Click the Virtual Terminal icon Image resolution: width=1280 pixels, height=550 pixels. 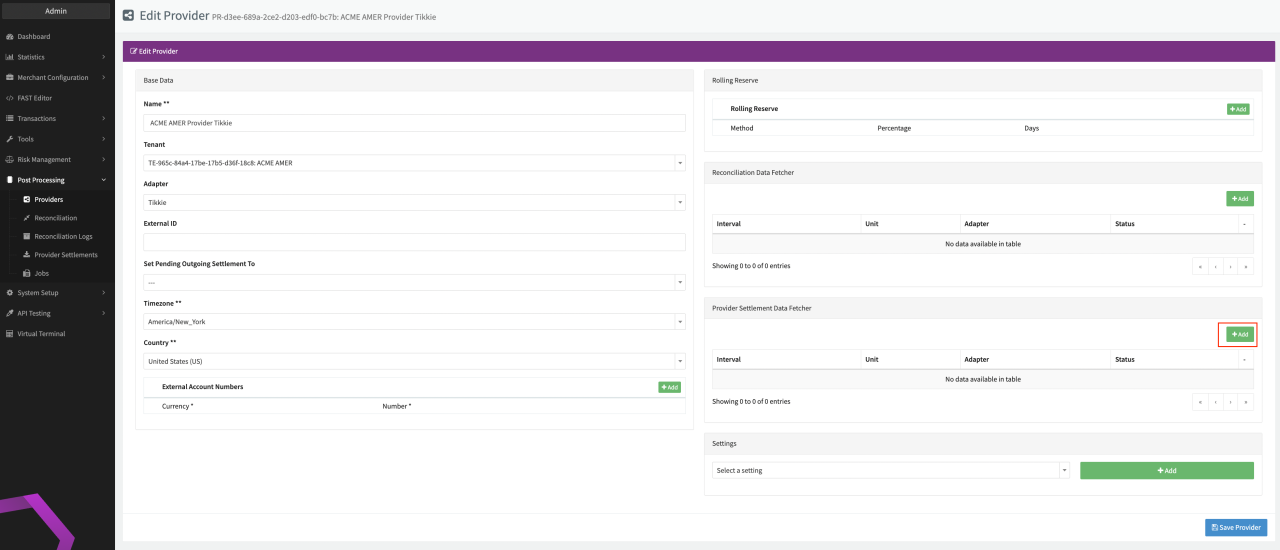[x=10, y=334]
